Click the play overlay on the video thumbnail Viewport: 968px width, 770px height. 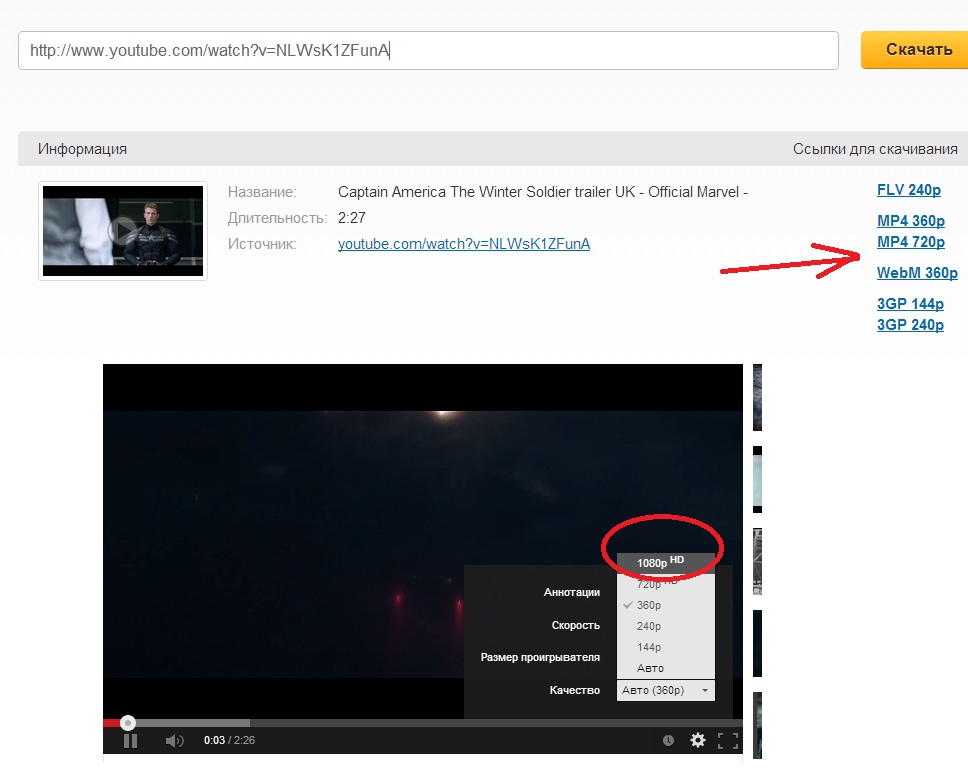tap(122, 231)
